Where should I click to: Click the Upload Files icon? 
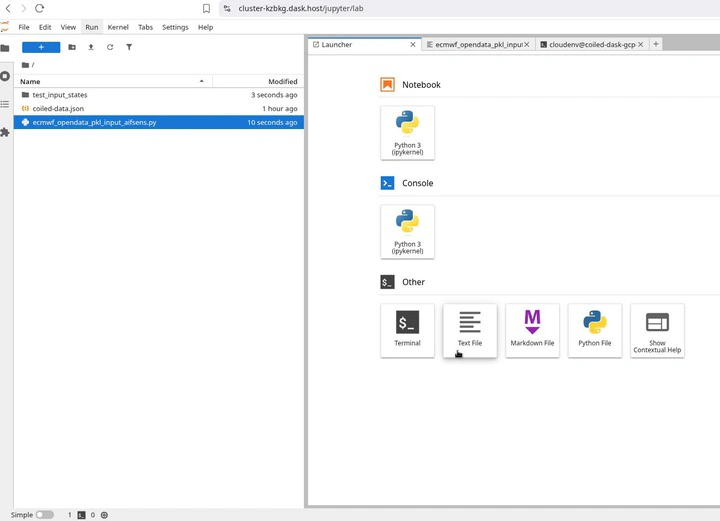coord(91,47)
